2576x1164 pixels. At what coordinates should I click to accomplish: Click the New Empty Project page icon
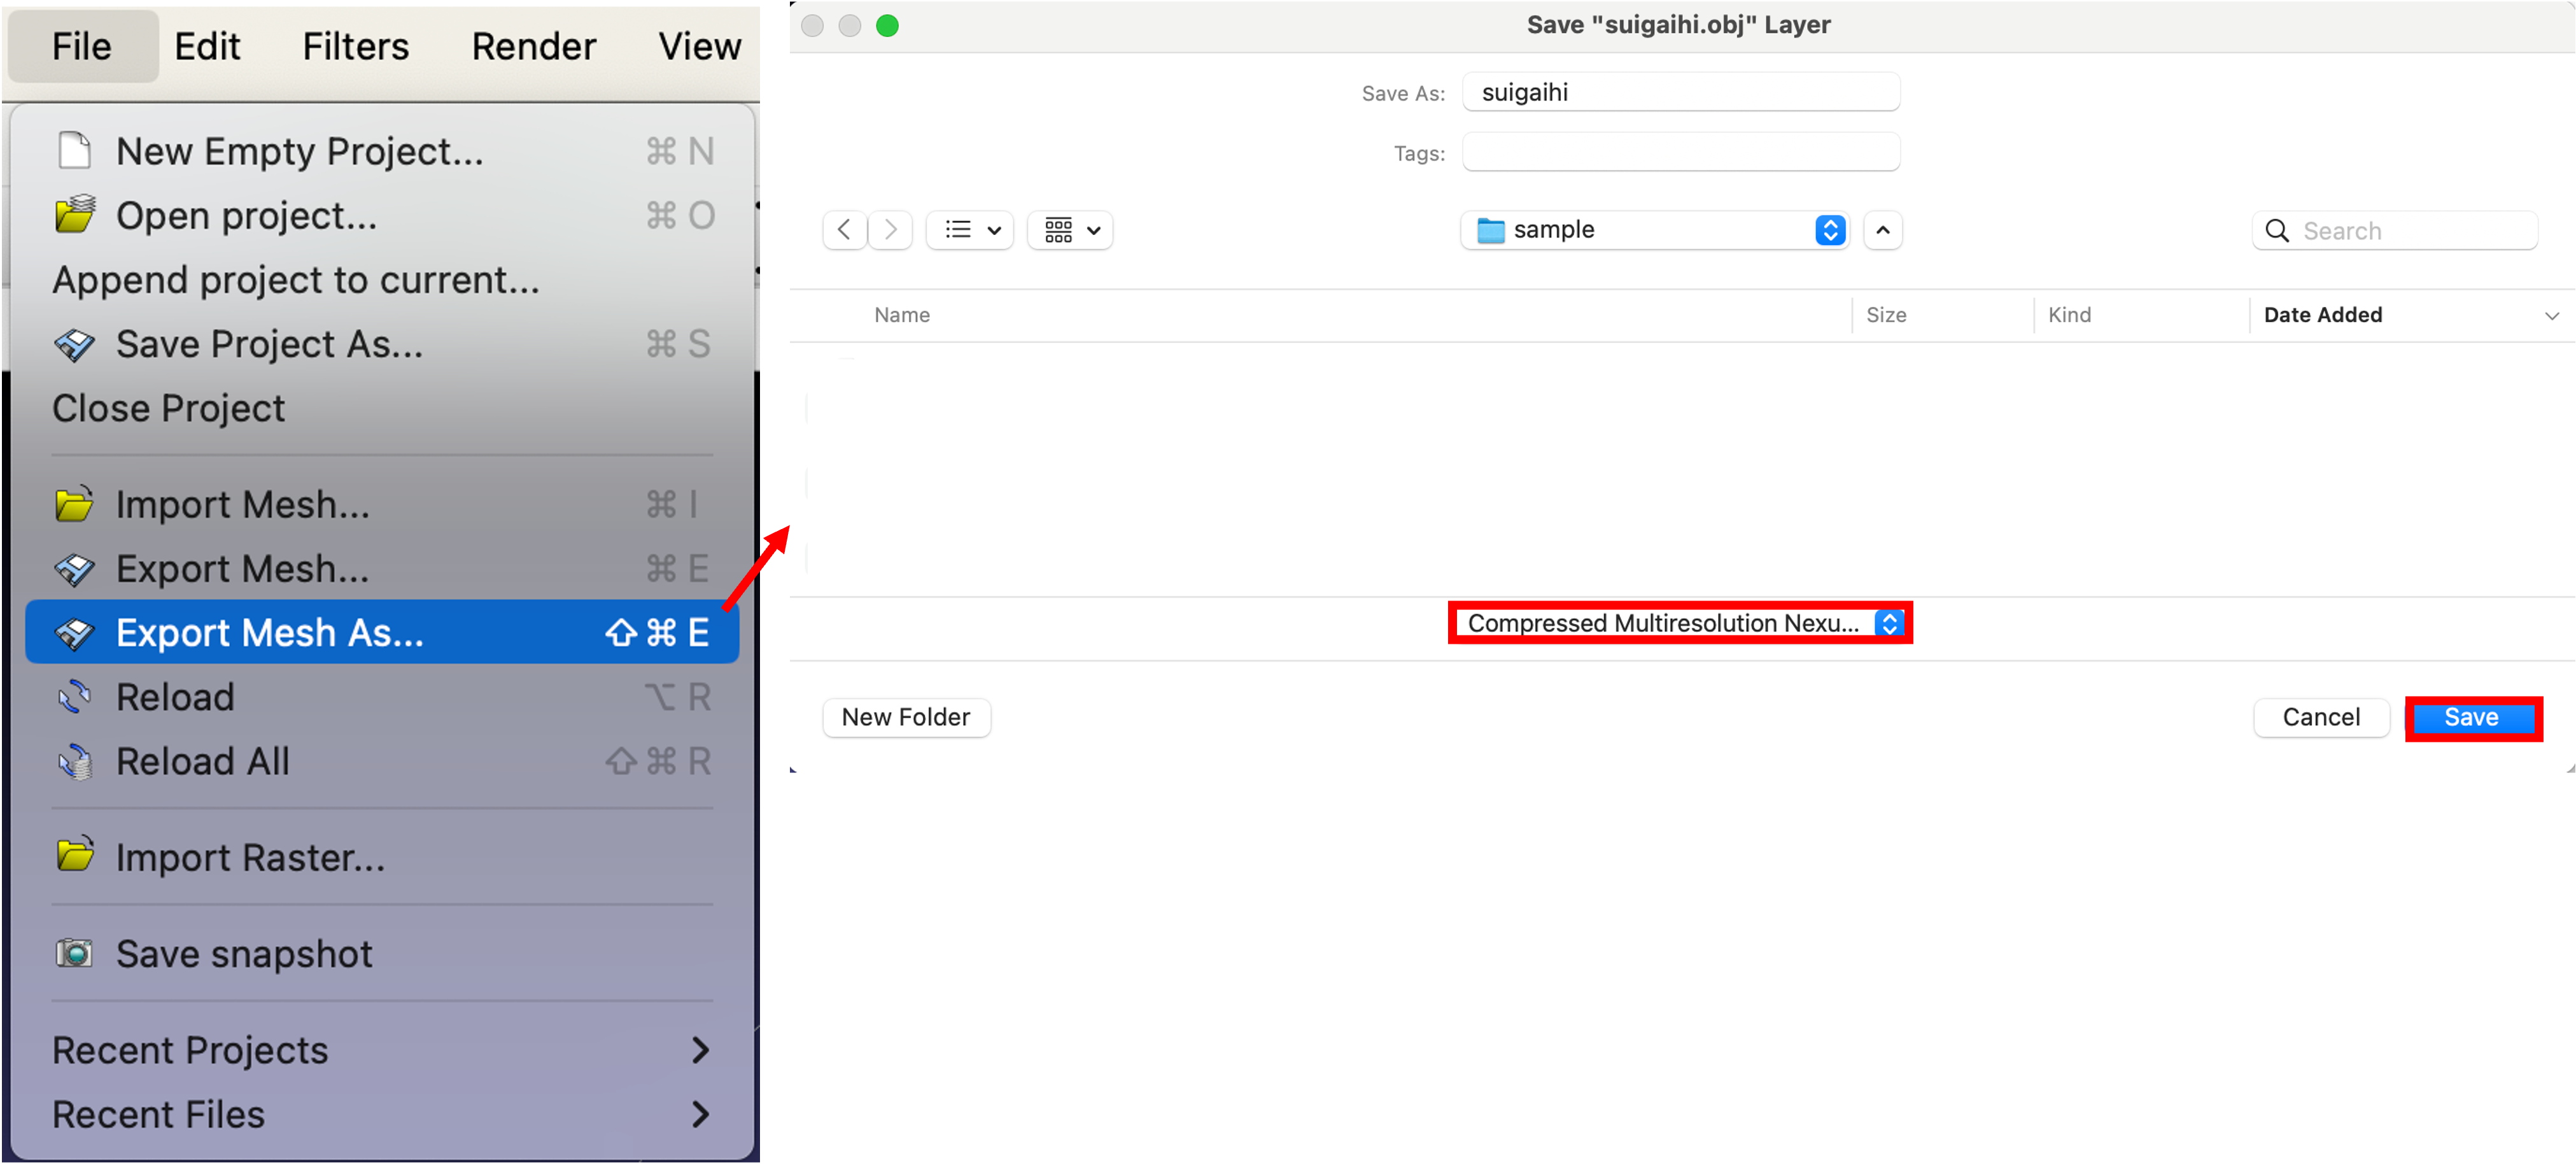[75, 151]
